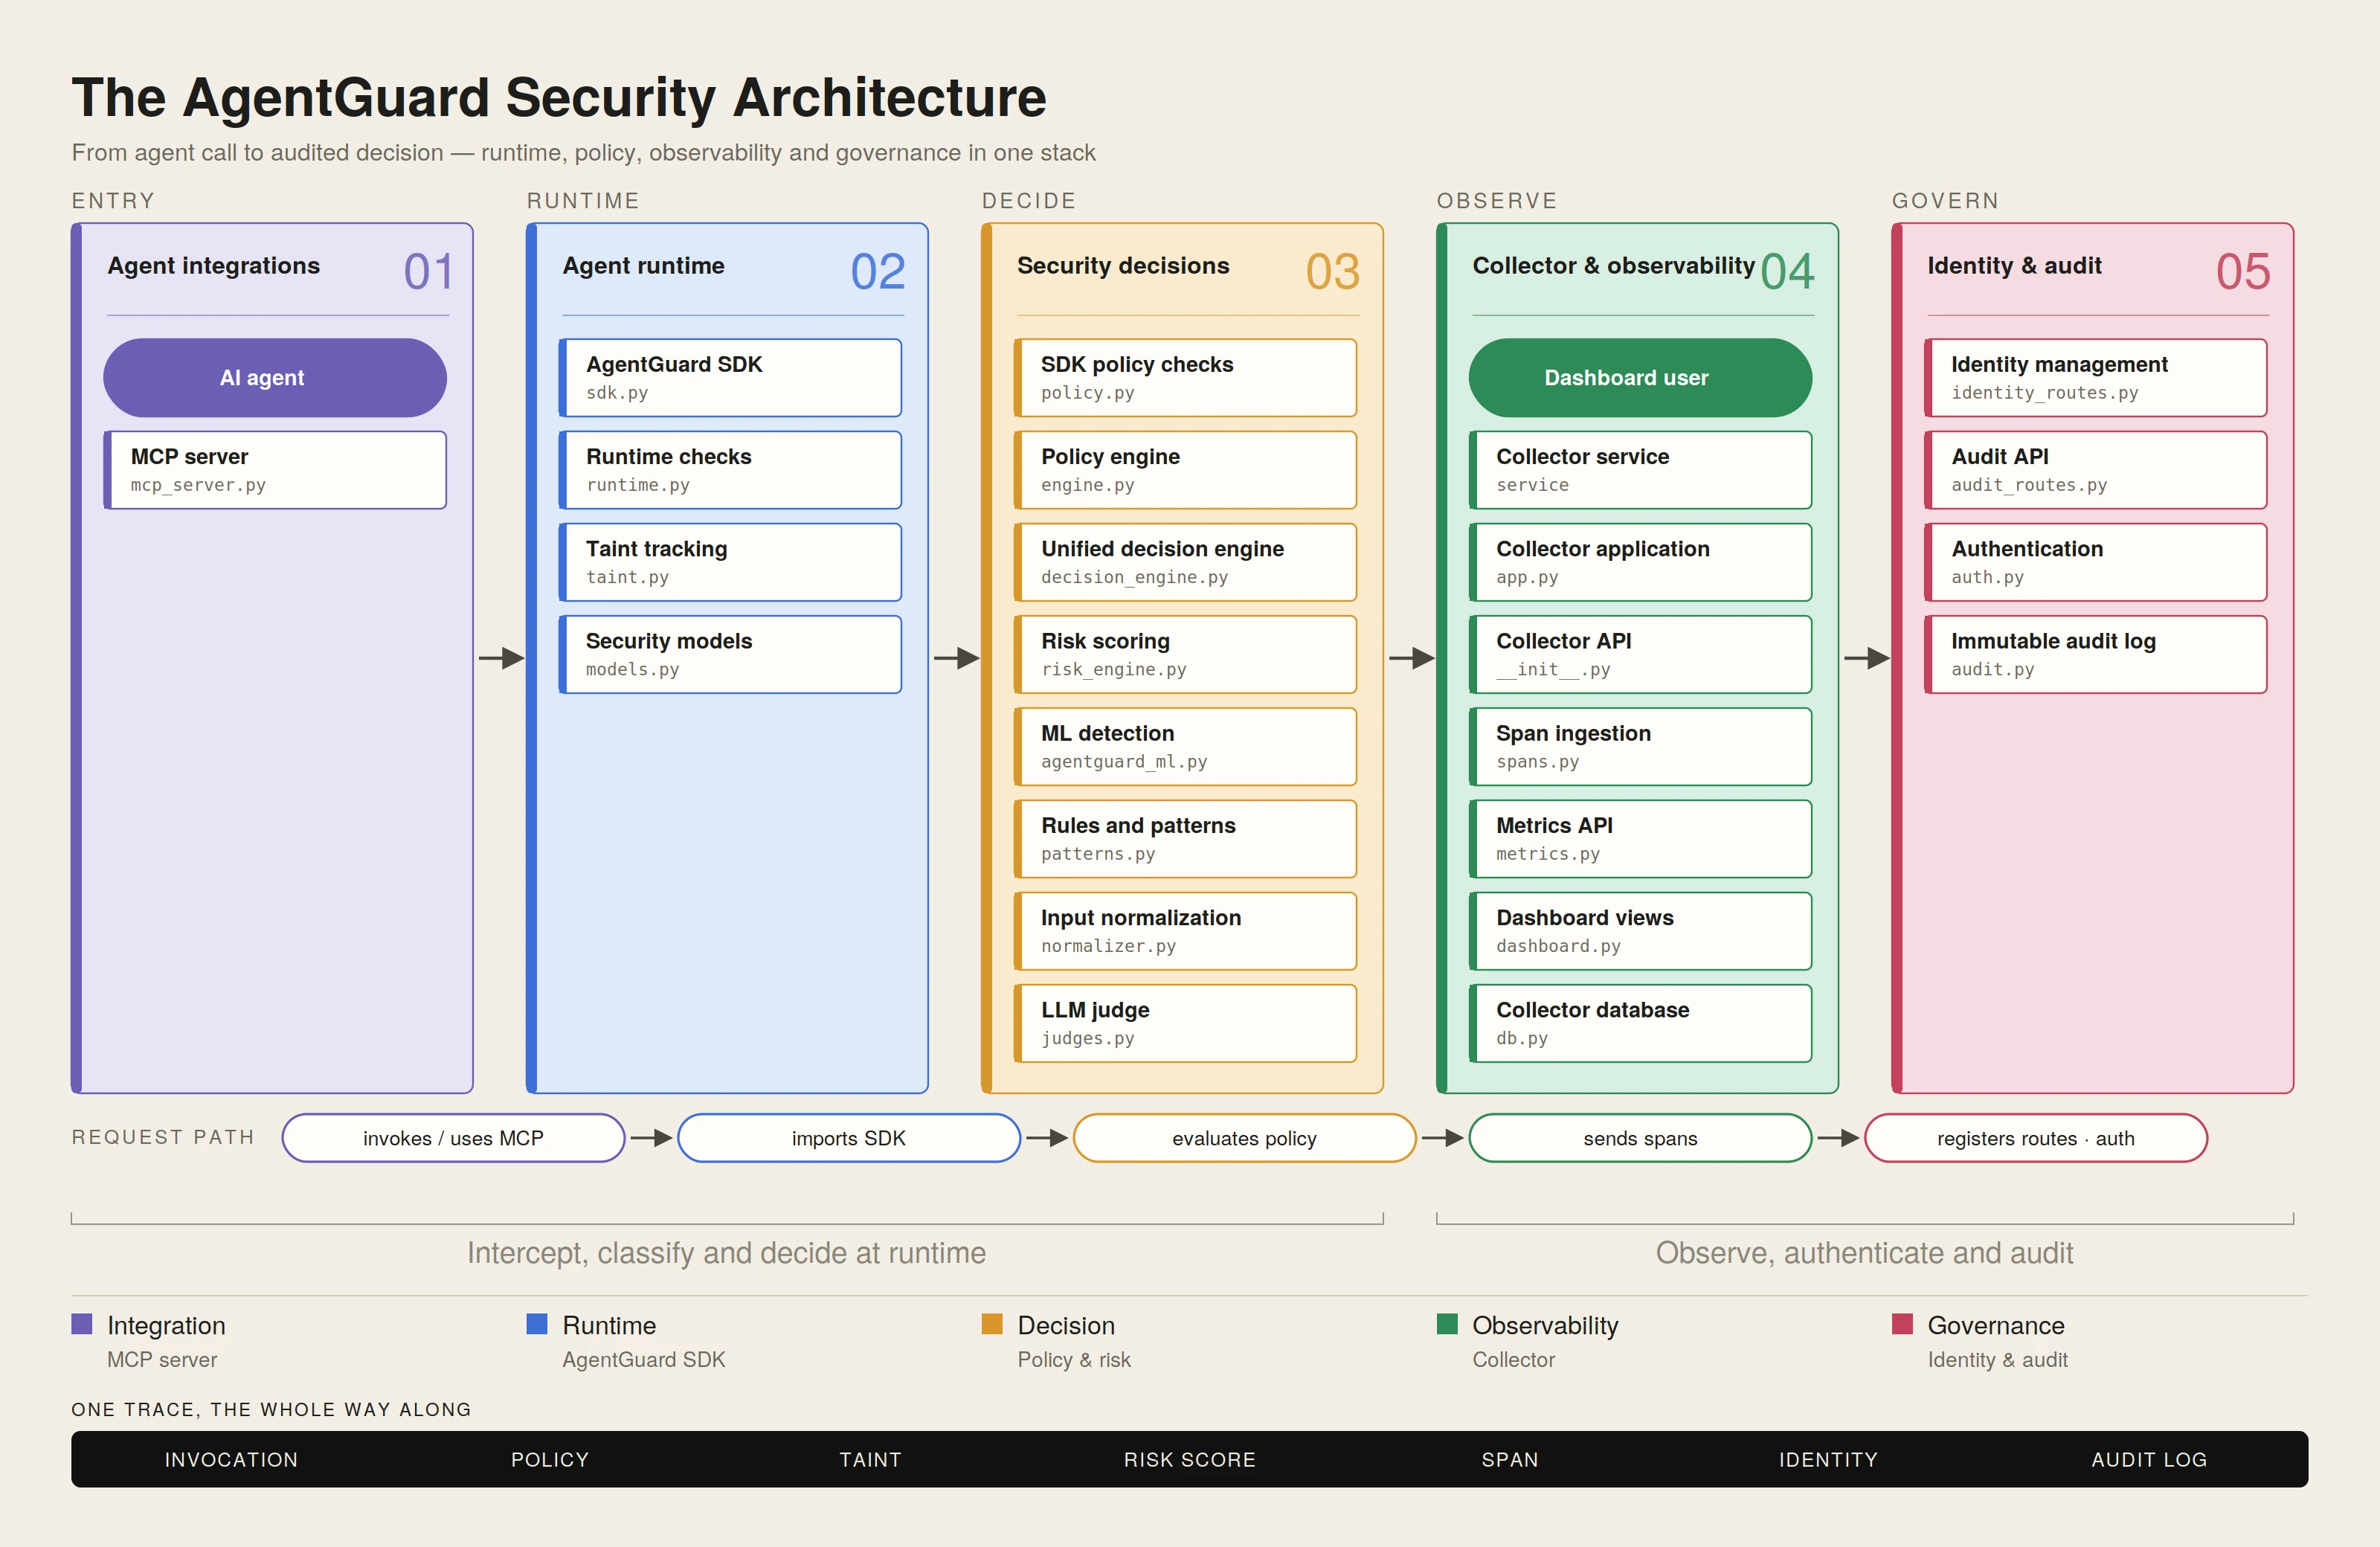Select the Collector service card
This screenshot has height=1547, width=2380.
[x=1640, y=470]
